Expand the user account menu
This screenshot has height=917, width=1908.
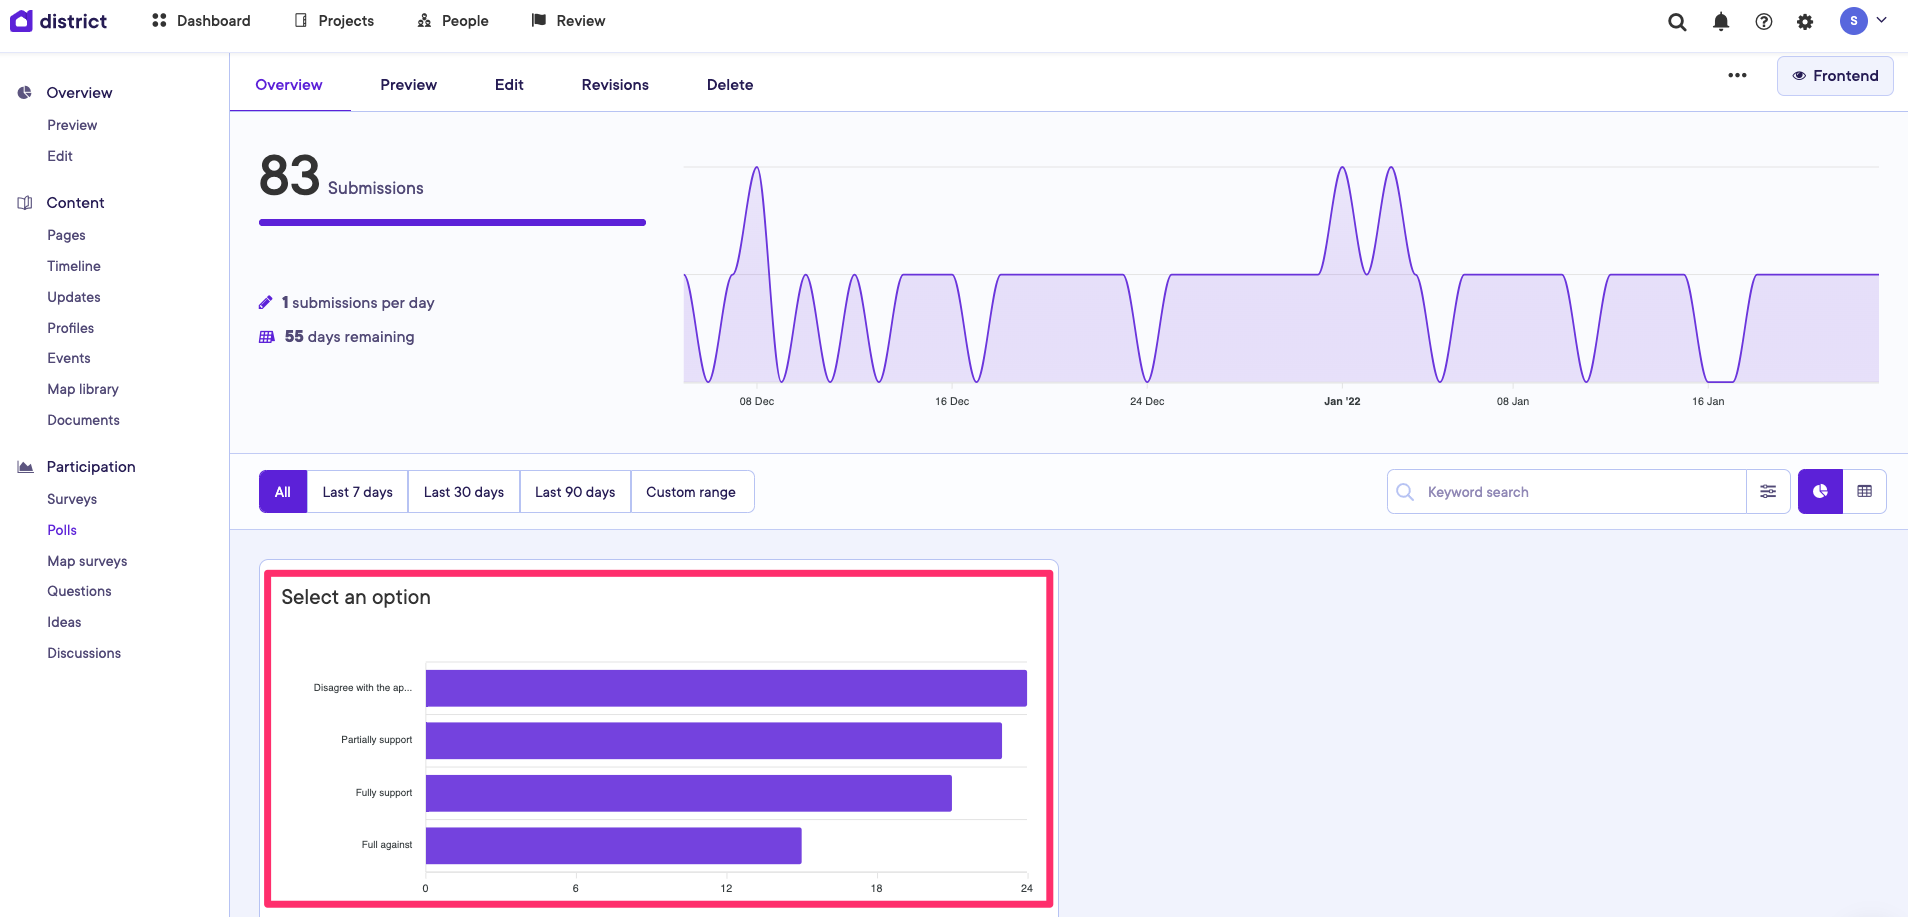(1864, 21)
